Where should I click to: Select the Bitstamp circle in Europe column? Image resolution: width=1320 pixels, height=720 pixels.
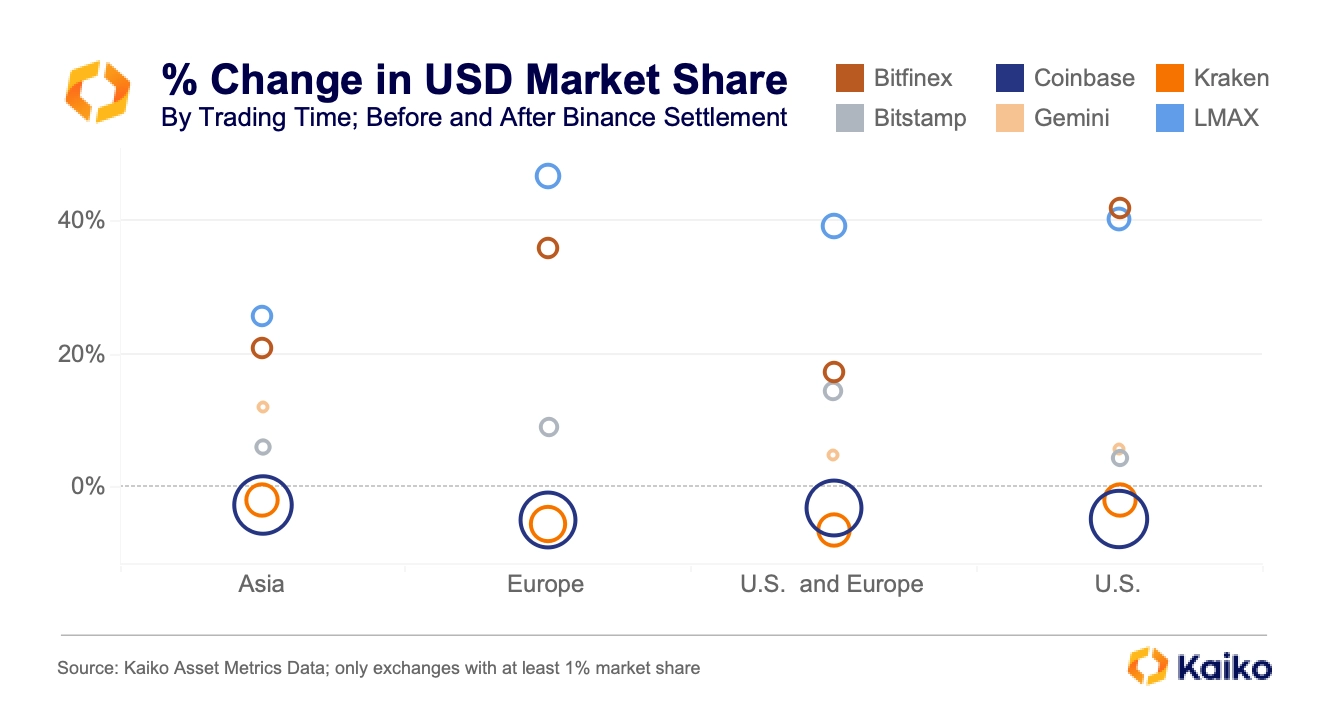[x=548, y=427]
